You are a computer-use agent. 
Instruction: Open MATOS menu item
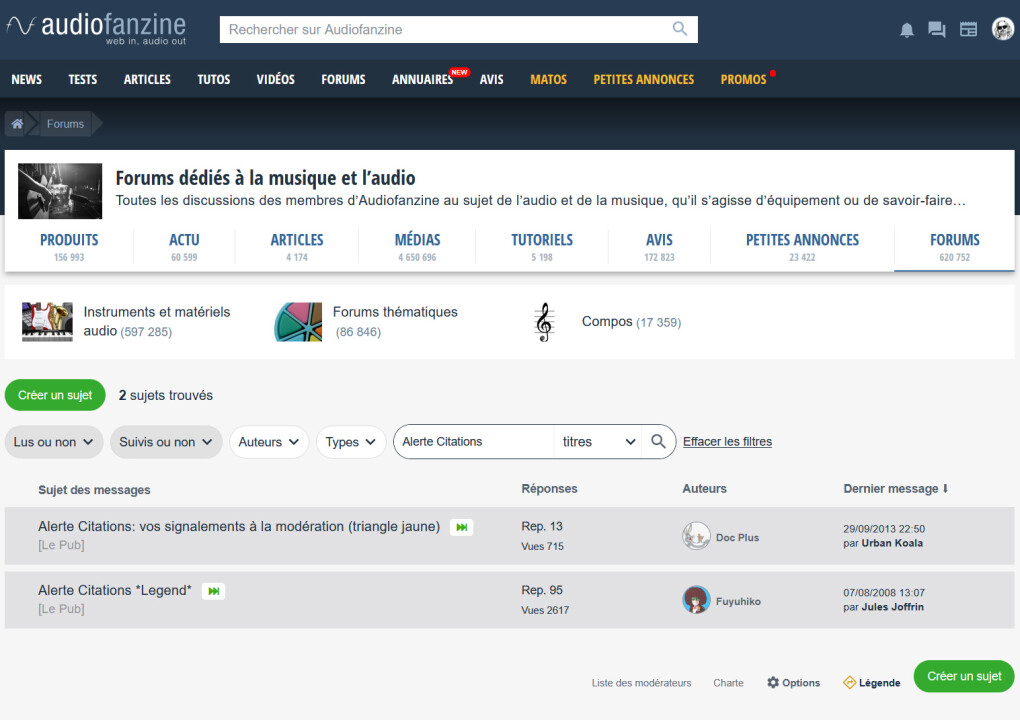pos(548,79)
